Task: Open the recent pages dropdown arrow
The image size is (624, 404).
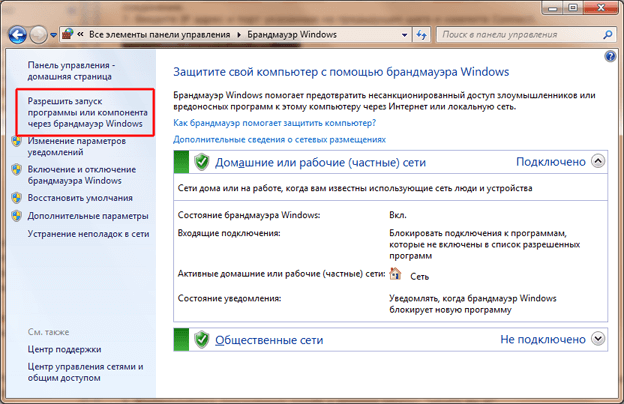Action: click(x=53, y=35)
